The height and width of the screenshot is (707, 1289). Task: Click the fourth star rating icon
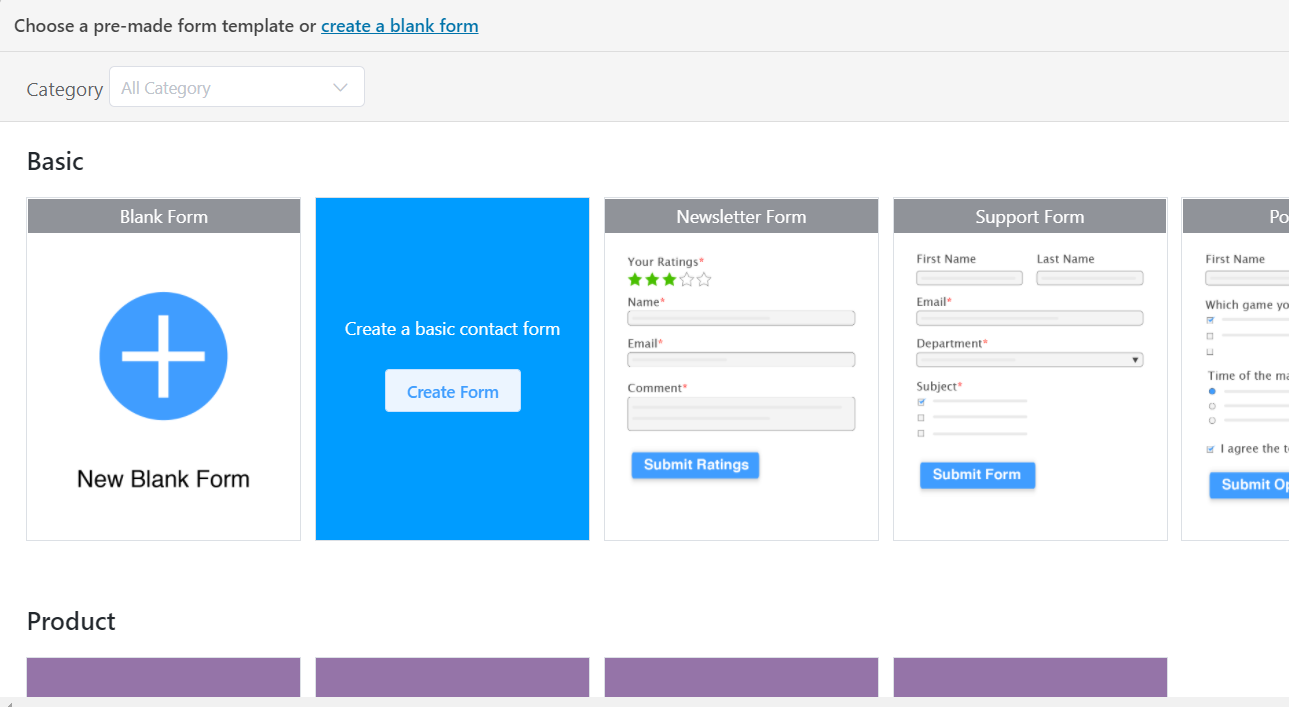685,279
